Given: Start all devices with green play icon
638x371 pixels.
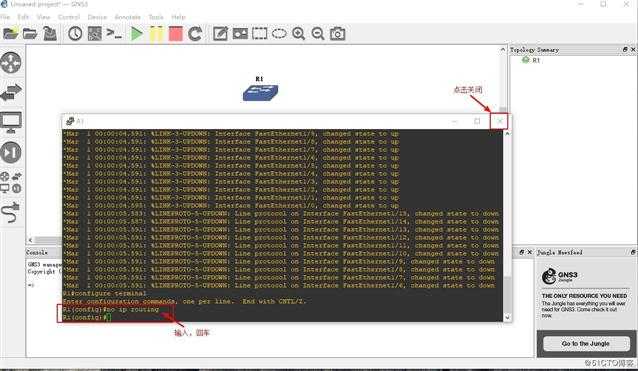Looking at the screenshot, I should pyautogui.click(x=137, y=33).
